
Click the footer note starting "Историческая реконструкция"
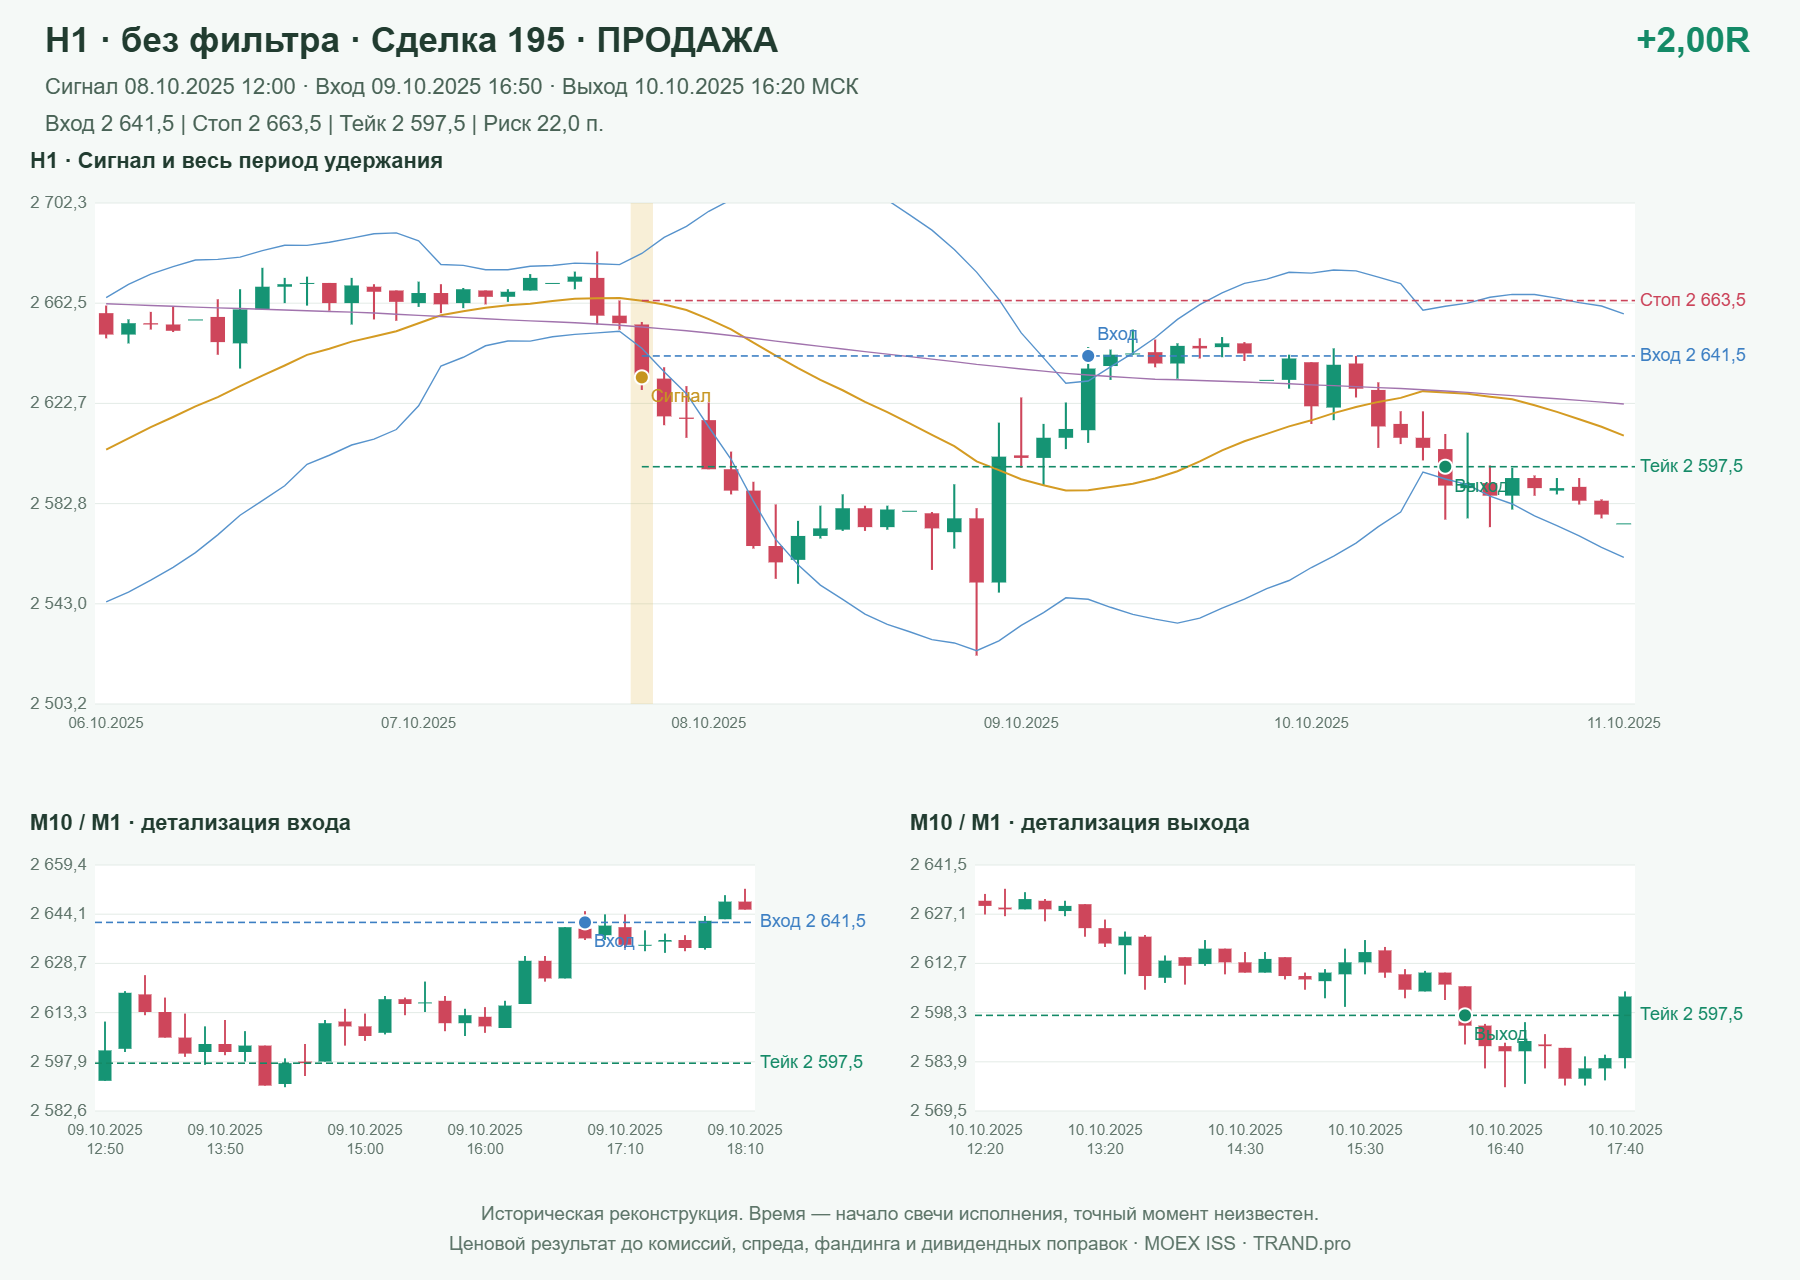click(x=900, y=1214)
